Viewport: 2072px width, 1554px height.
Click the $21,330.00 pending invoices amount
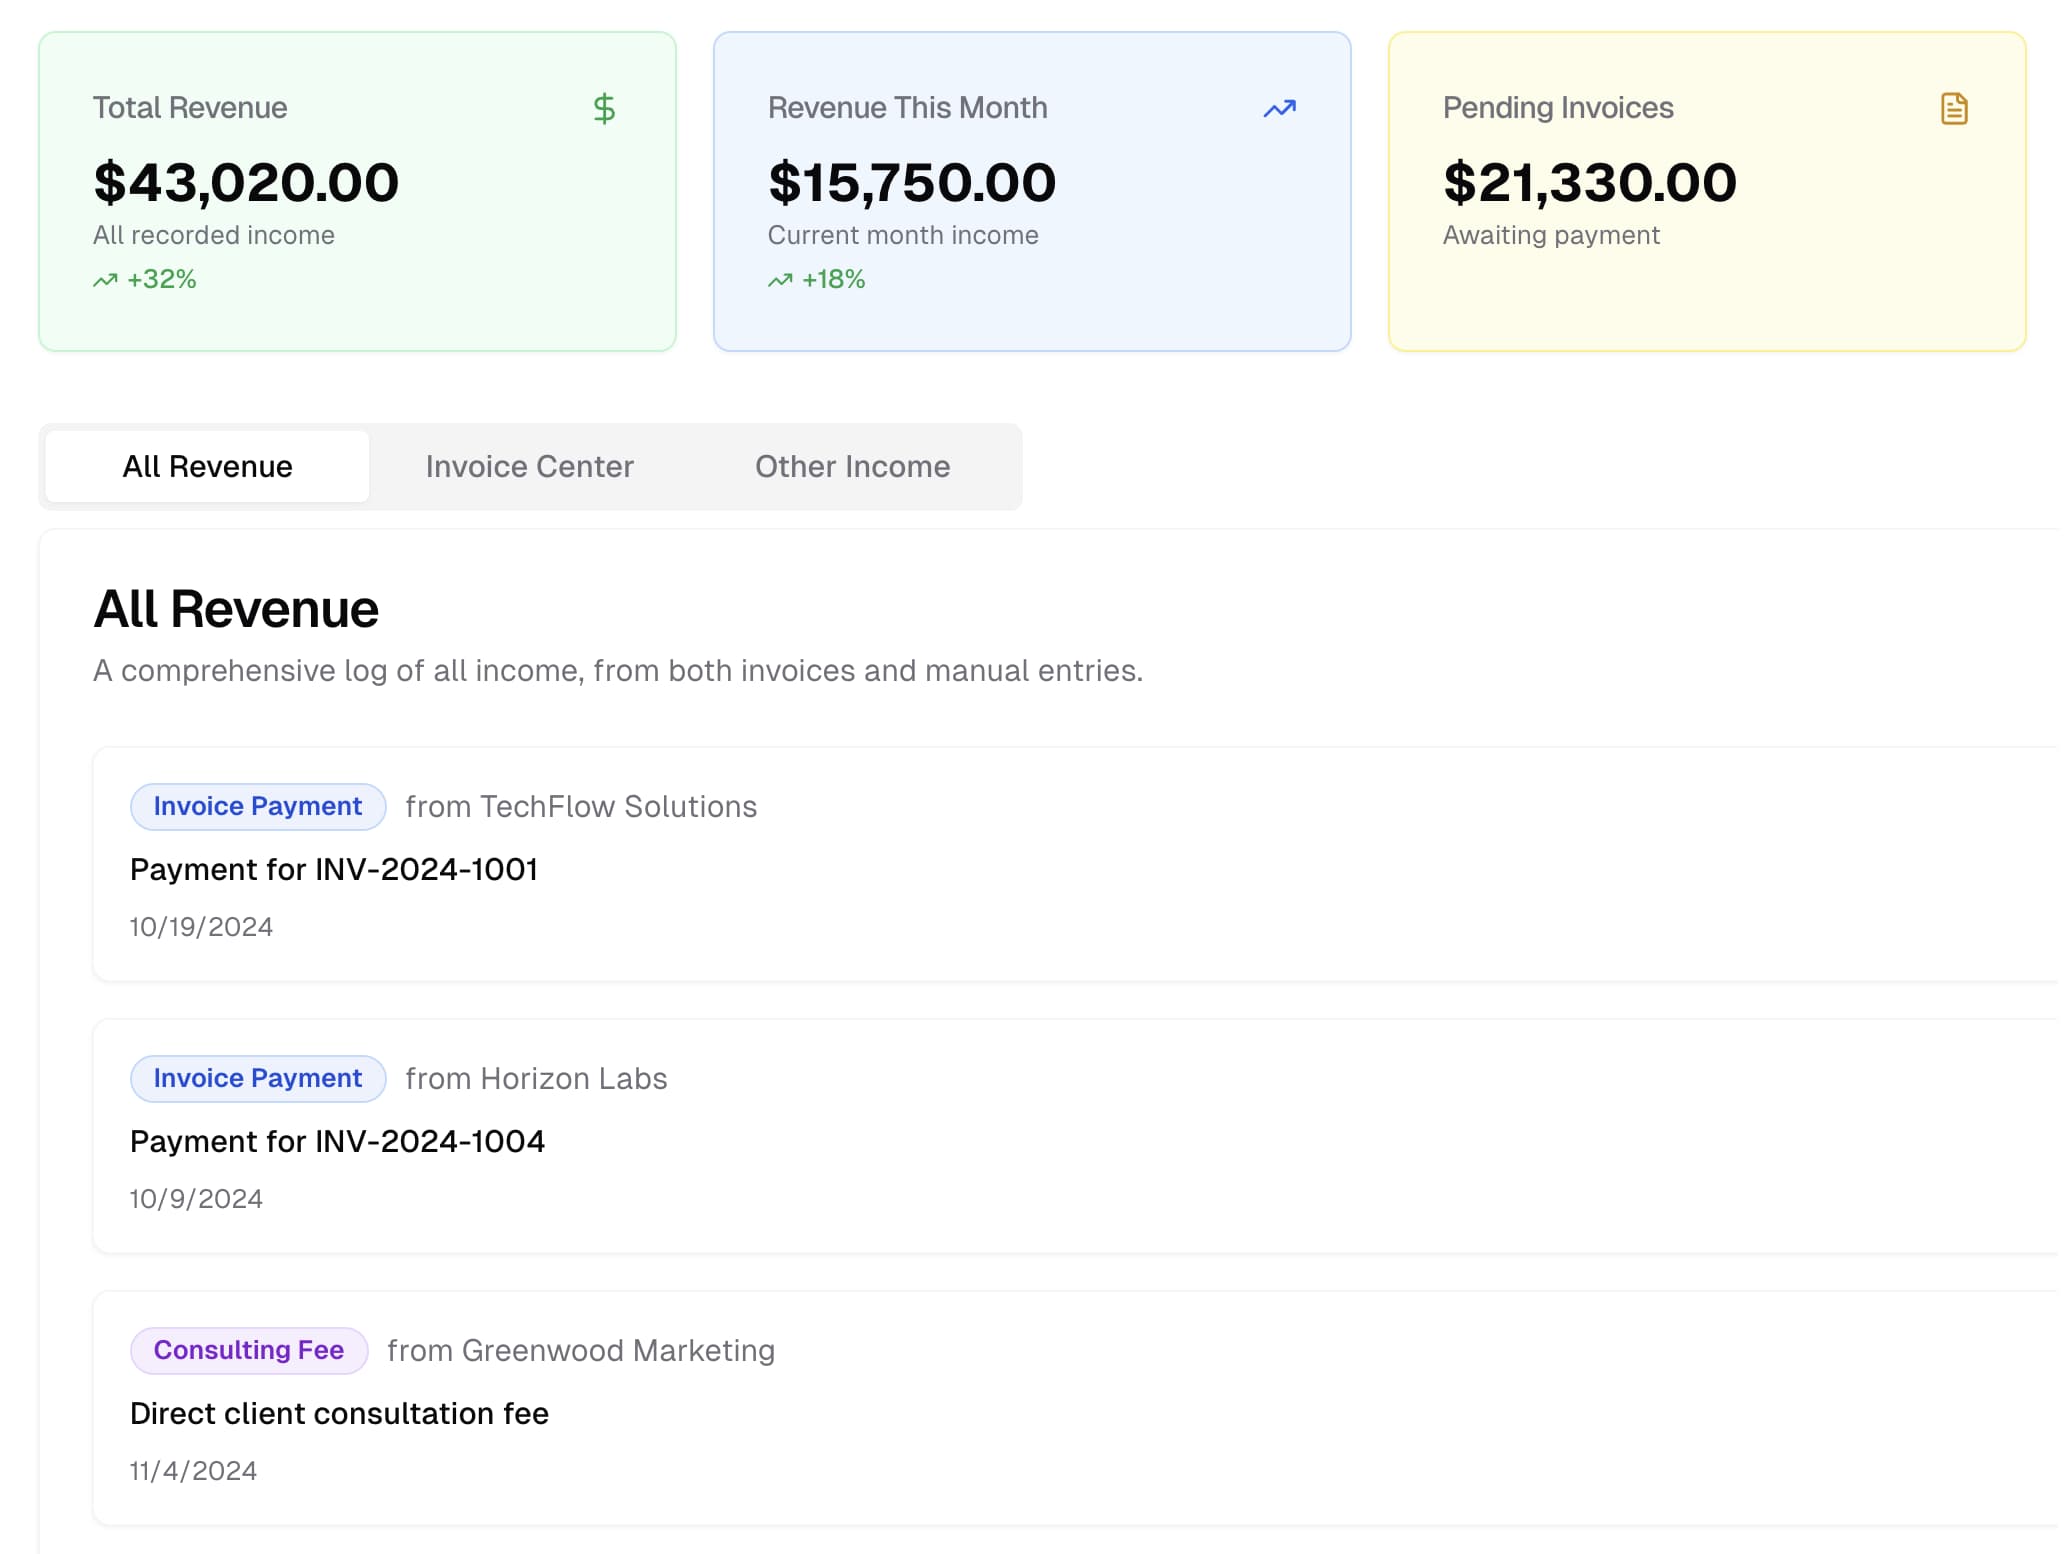[x=1589, y=182]
